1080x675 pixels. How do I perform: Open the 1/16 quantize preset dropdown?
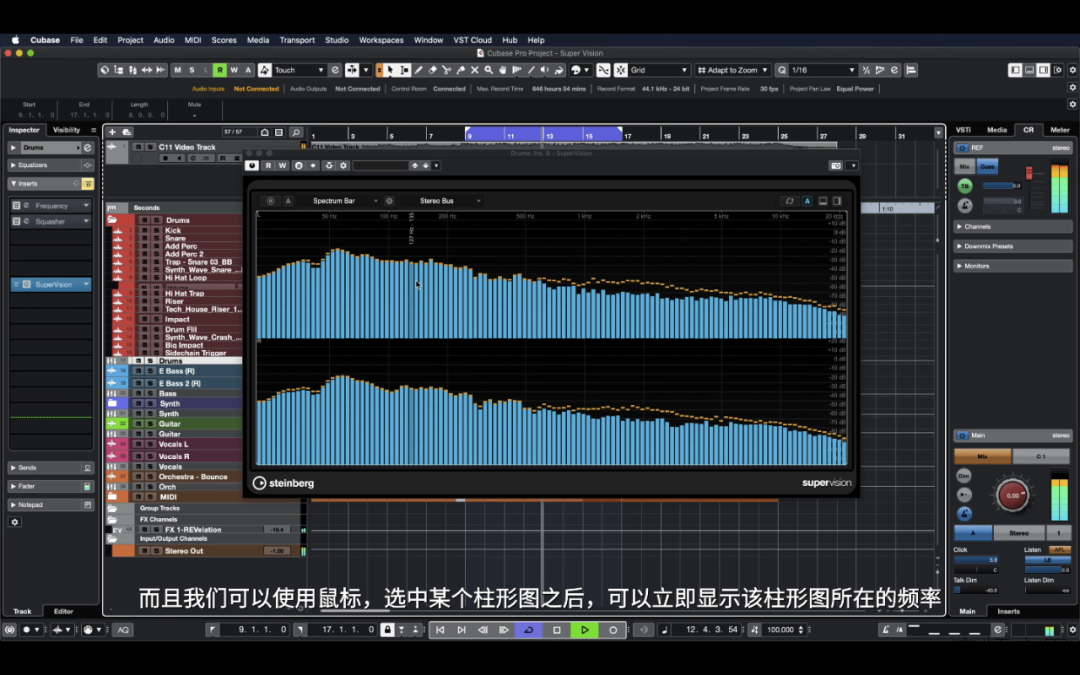coord(822,70)
